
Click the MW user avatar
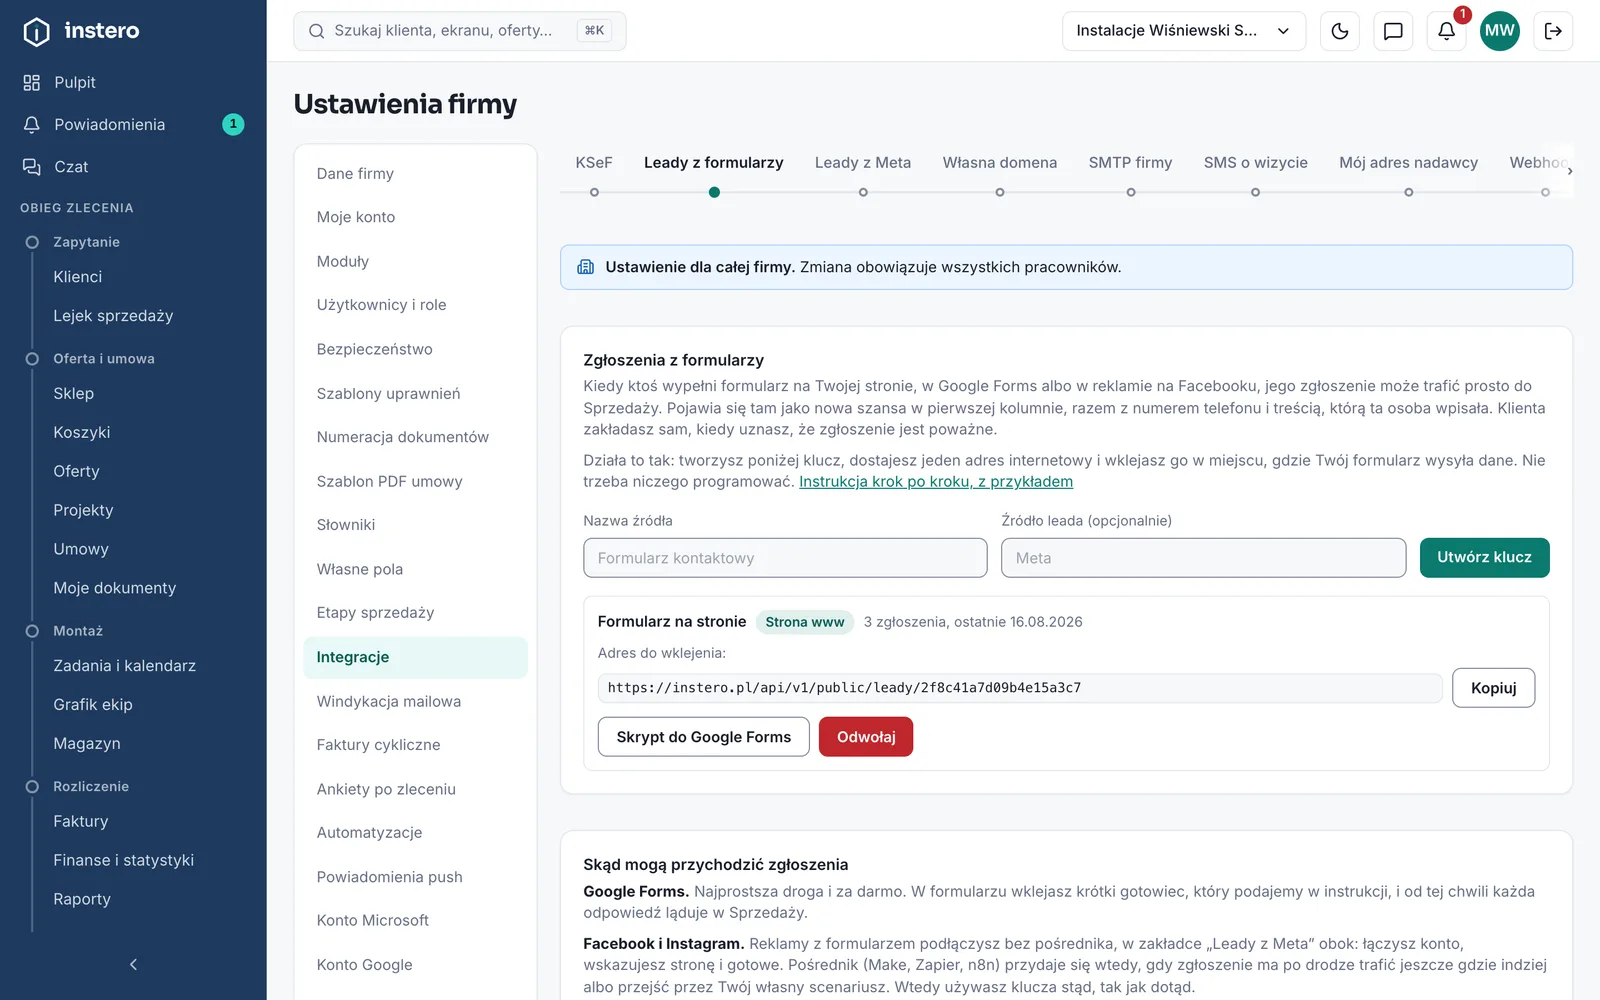coord(1499,31)
